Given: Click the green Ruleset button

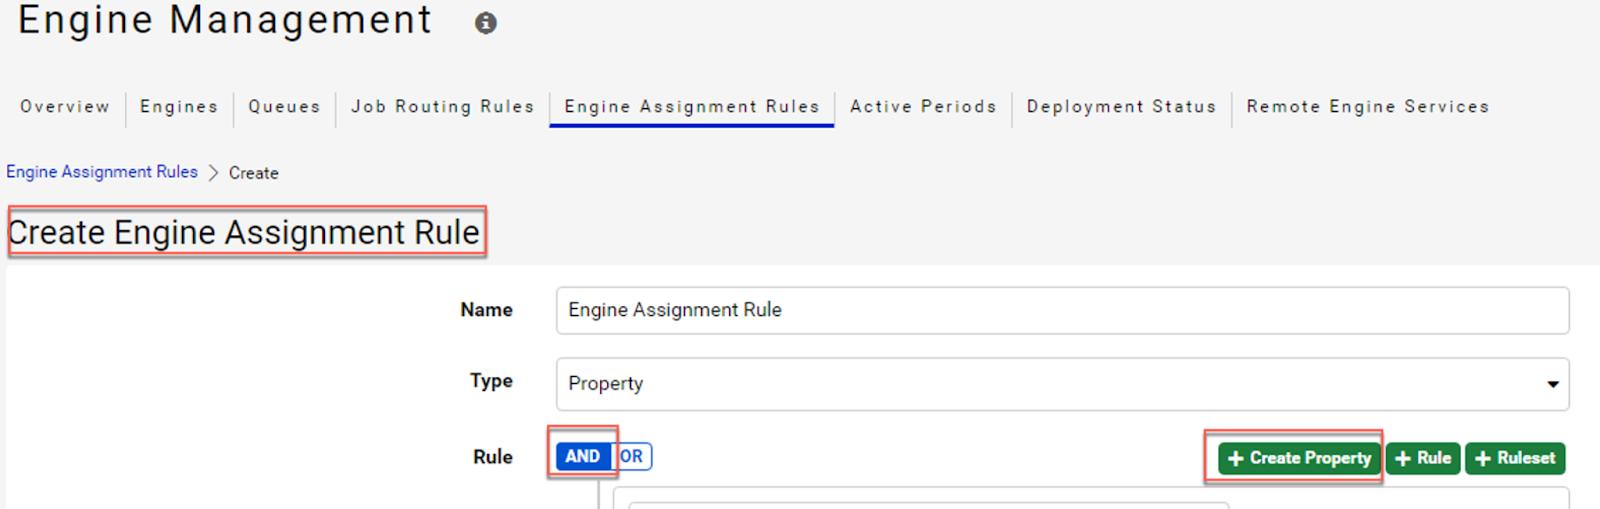Looking at the screenshot, I should (1515, 458).
